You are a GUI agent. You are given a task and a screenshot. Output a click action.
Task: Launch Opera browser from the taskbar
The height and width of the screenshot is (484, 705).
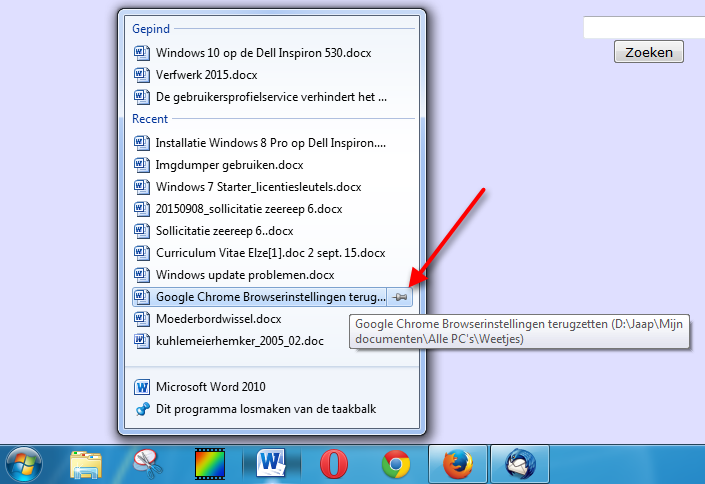[x=334, y=464]
